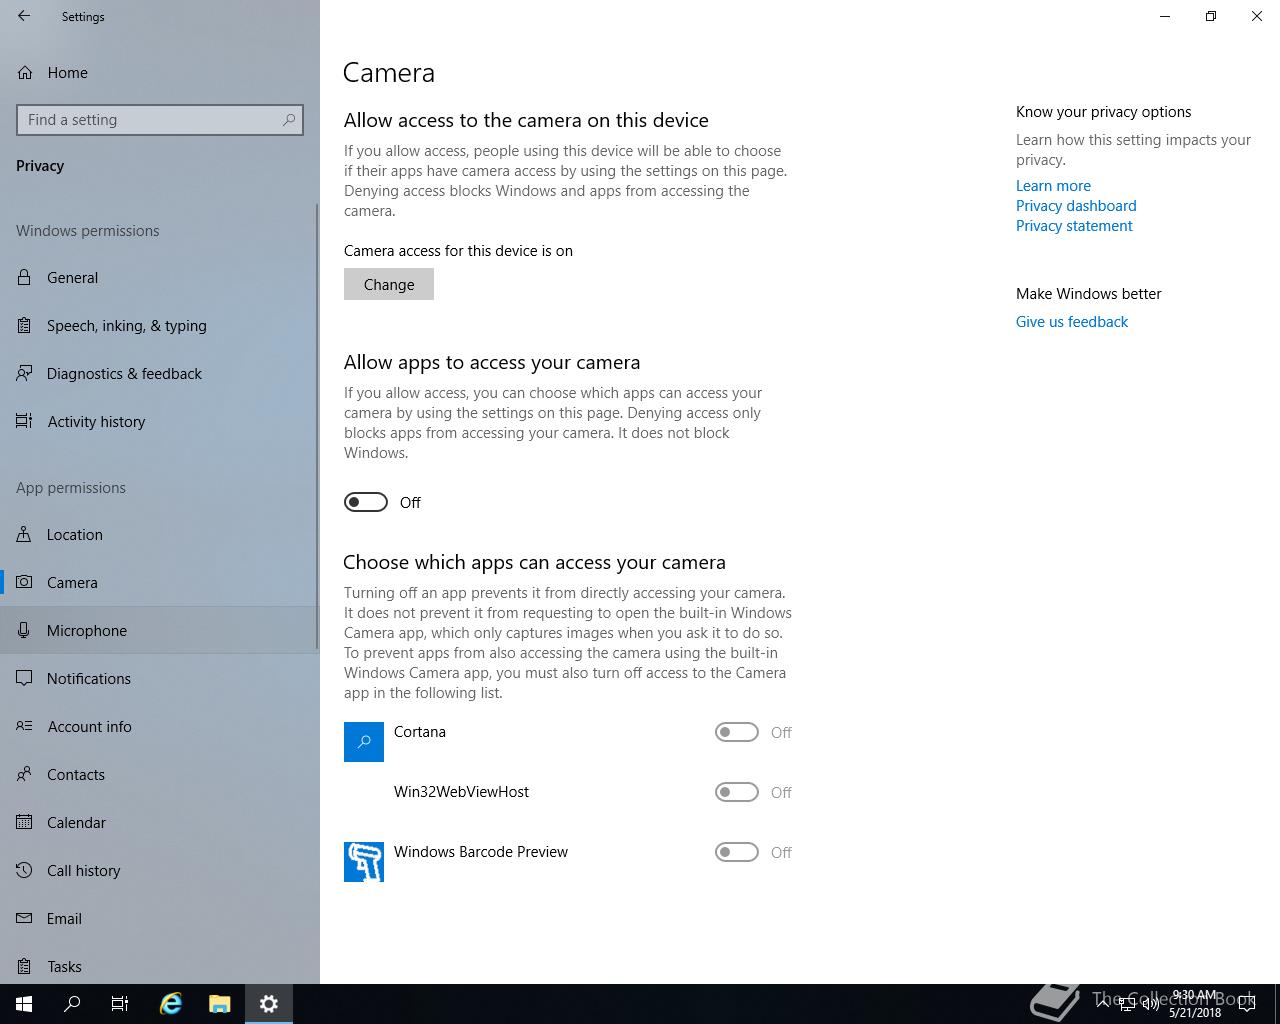Select the Call history icon
The height and width of the screenshot is (1024, 1280).
(x=24, y=870)
